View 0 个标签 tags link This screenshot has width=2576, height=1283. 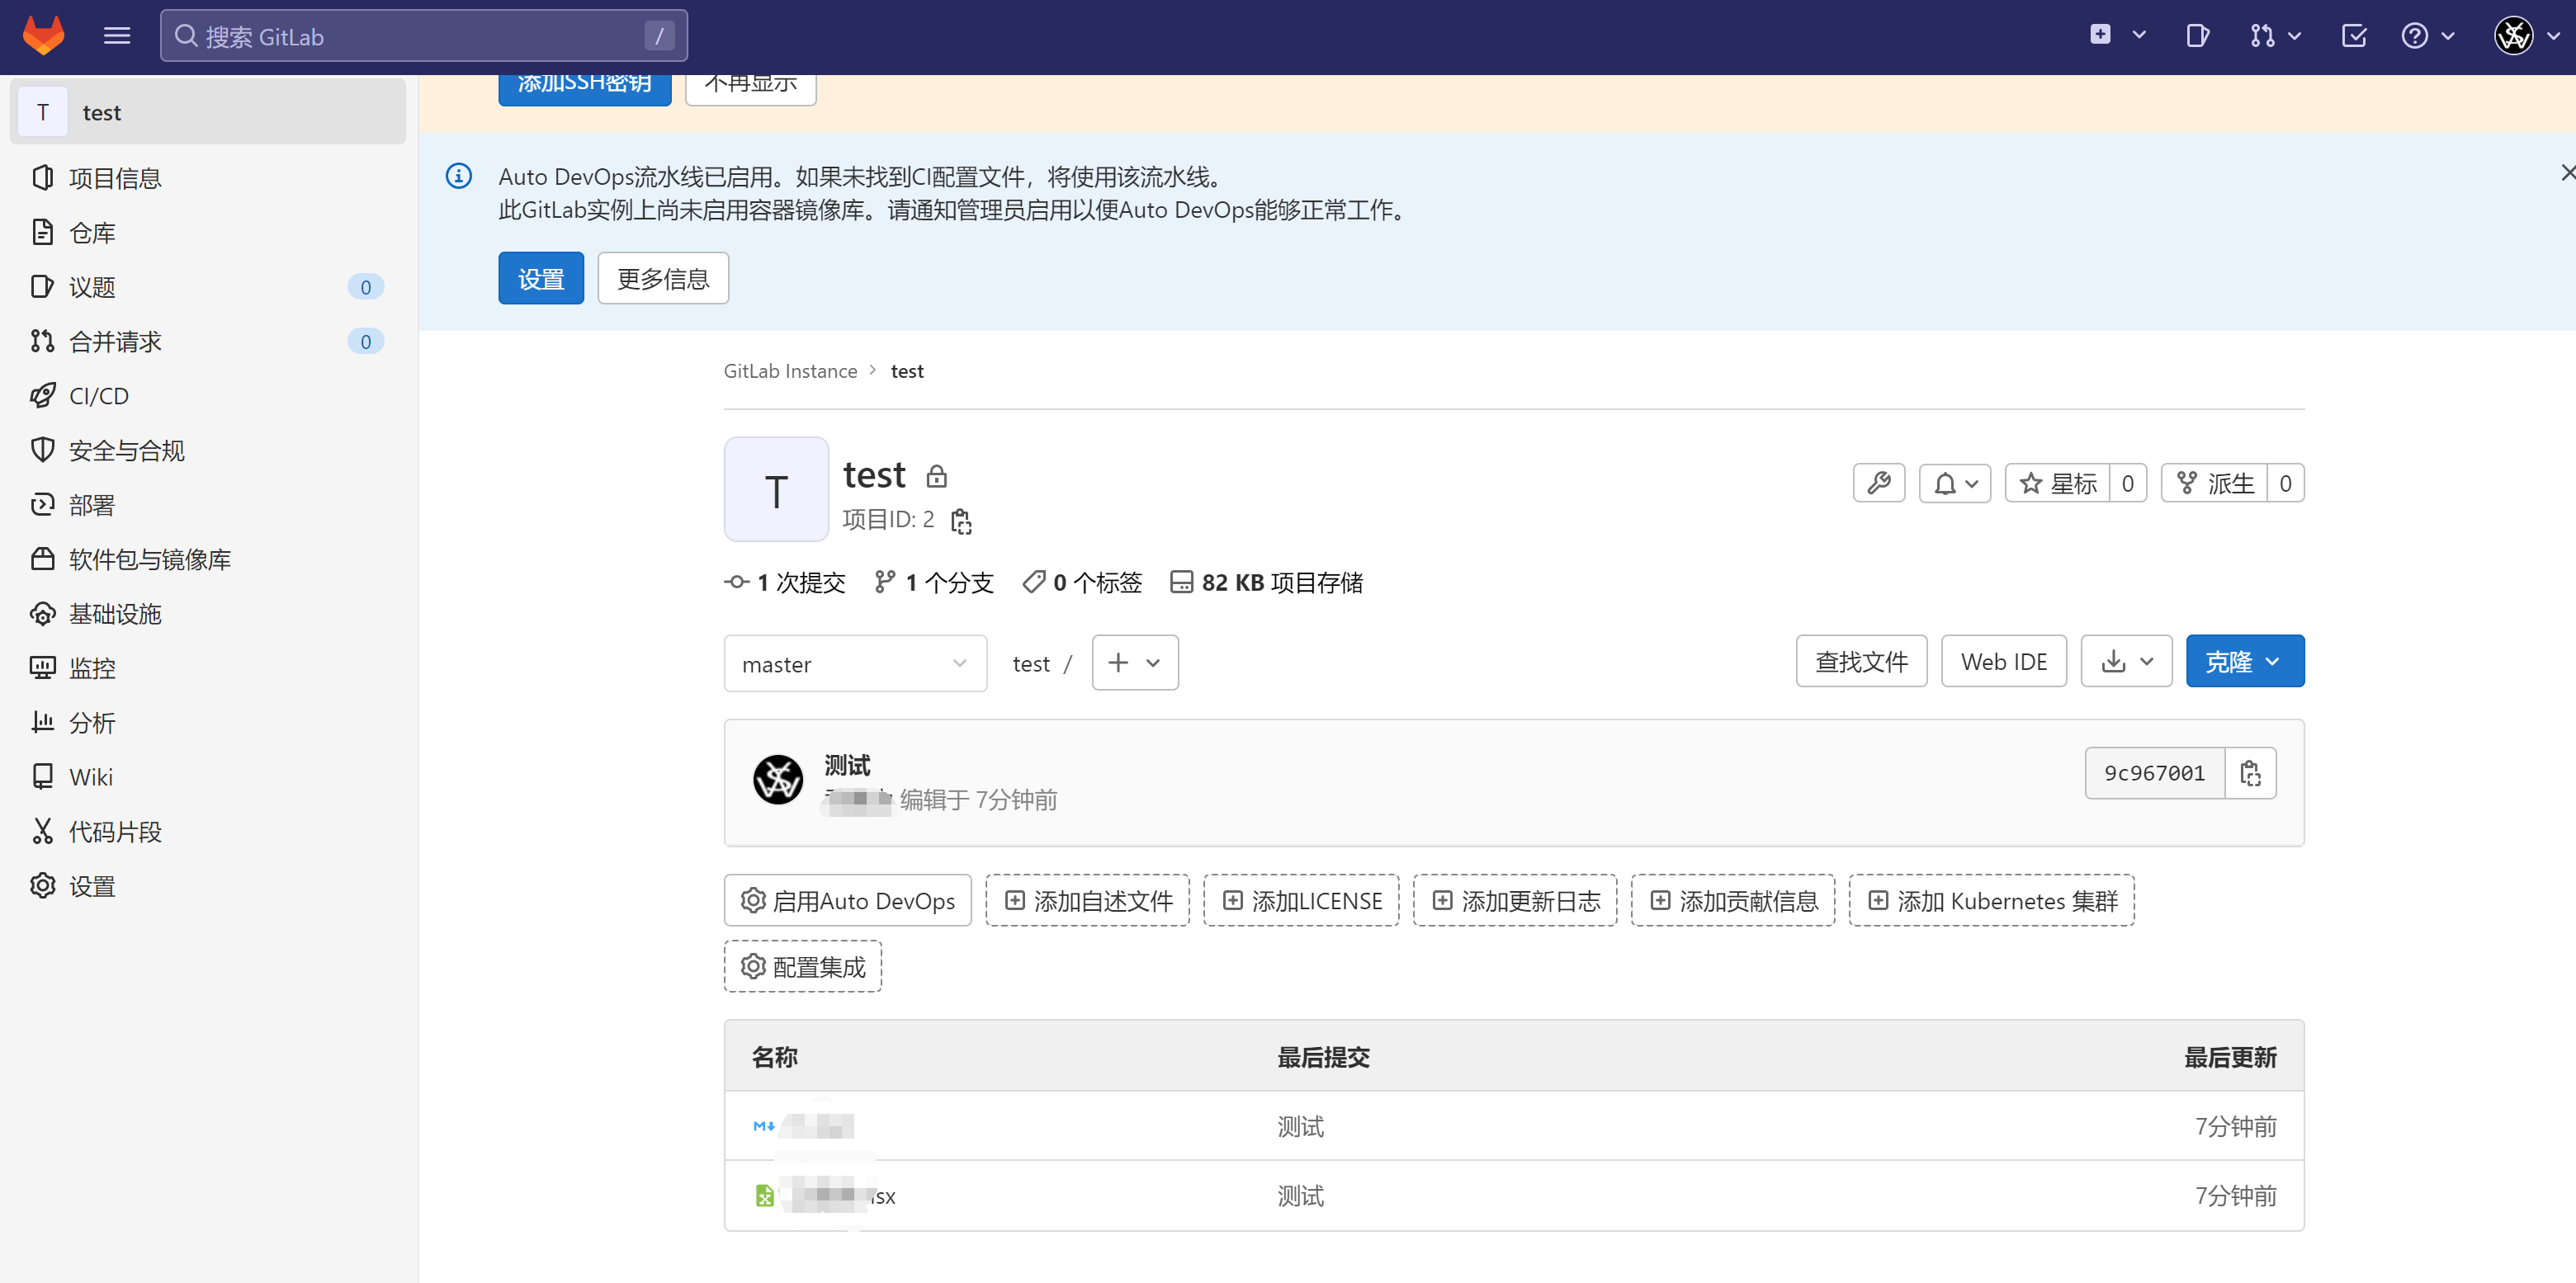click(x=1082, y=582)
